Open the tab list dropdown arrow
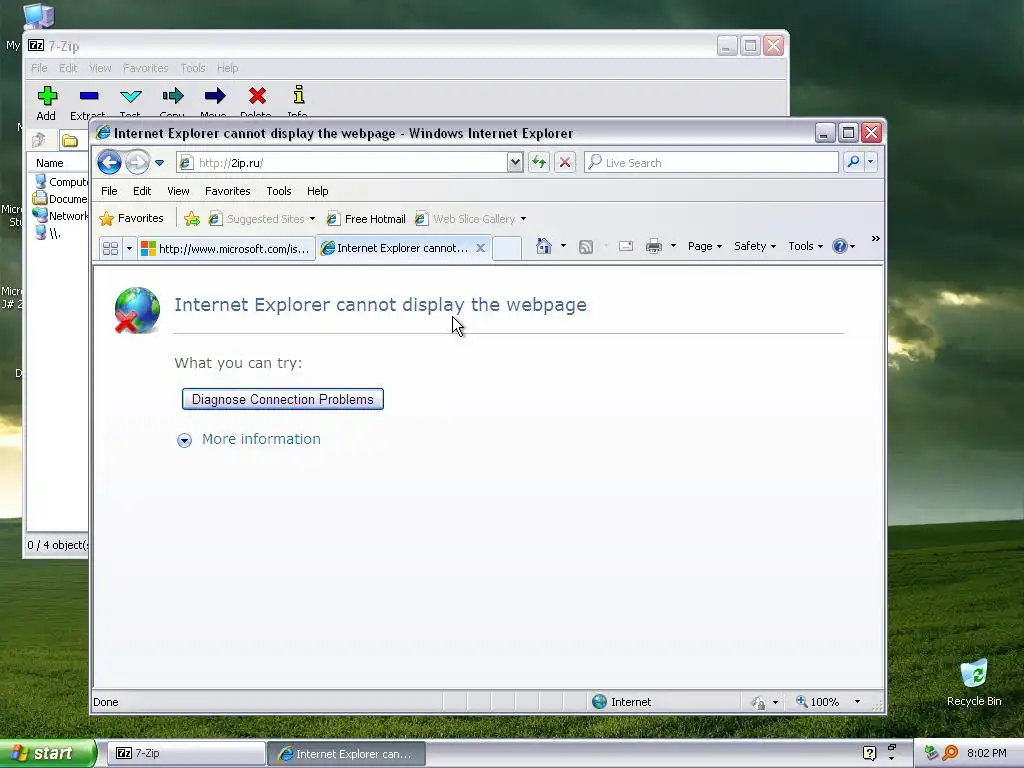Image resolution: width=1024 pixels, height=768 pixels. click(129, 249)
